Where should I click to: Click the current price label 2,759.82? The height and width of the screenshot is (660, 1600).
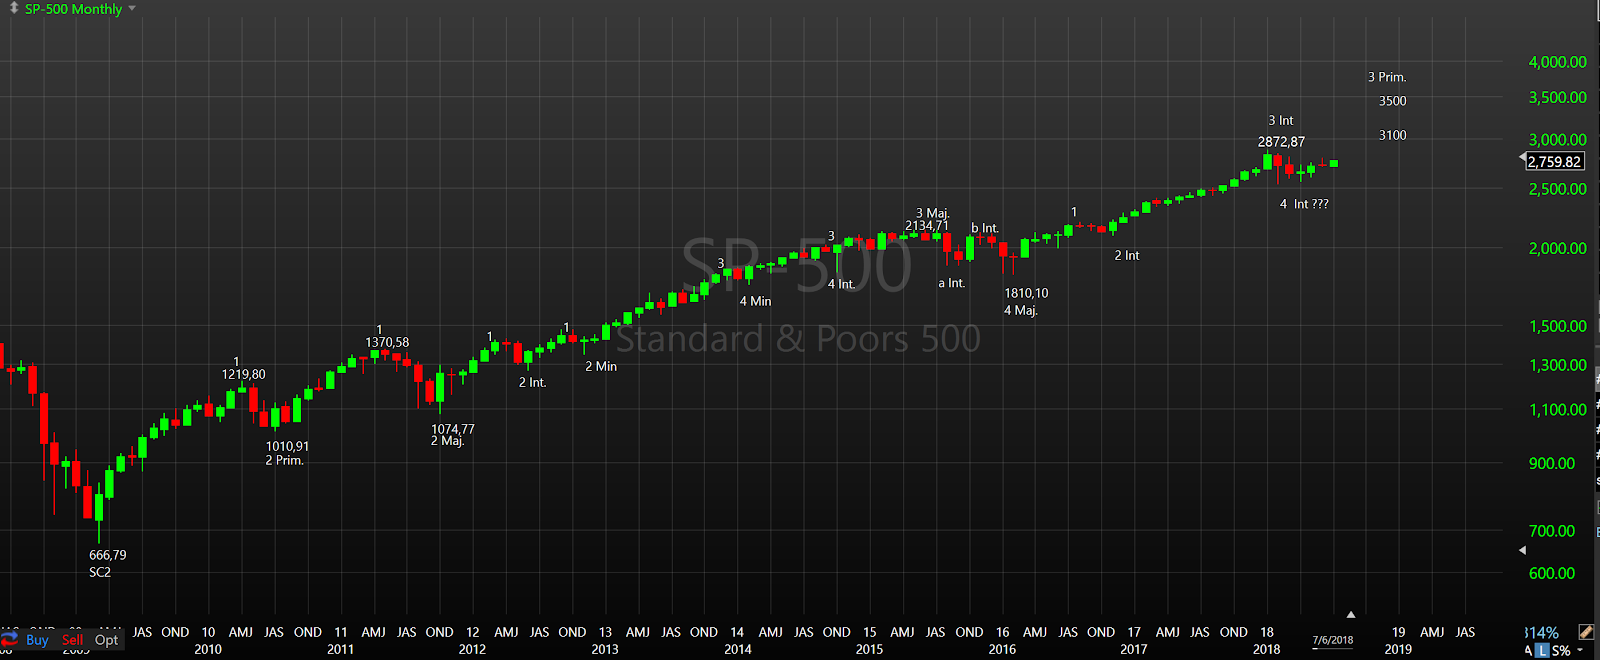[x=1555, y=162]
